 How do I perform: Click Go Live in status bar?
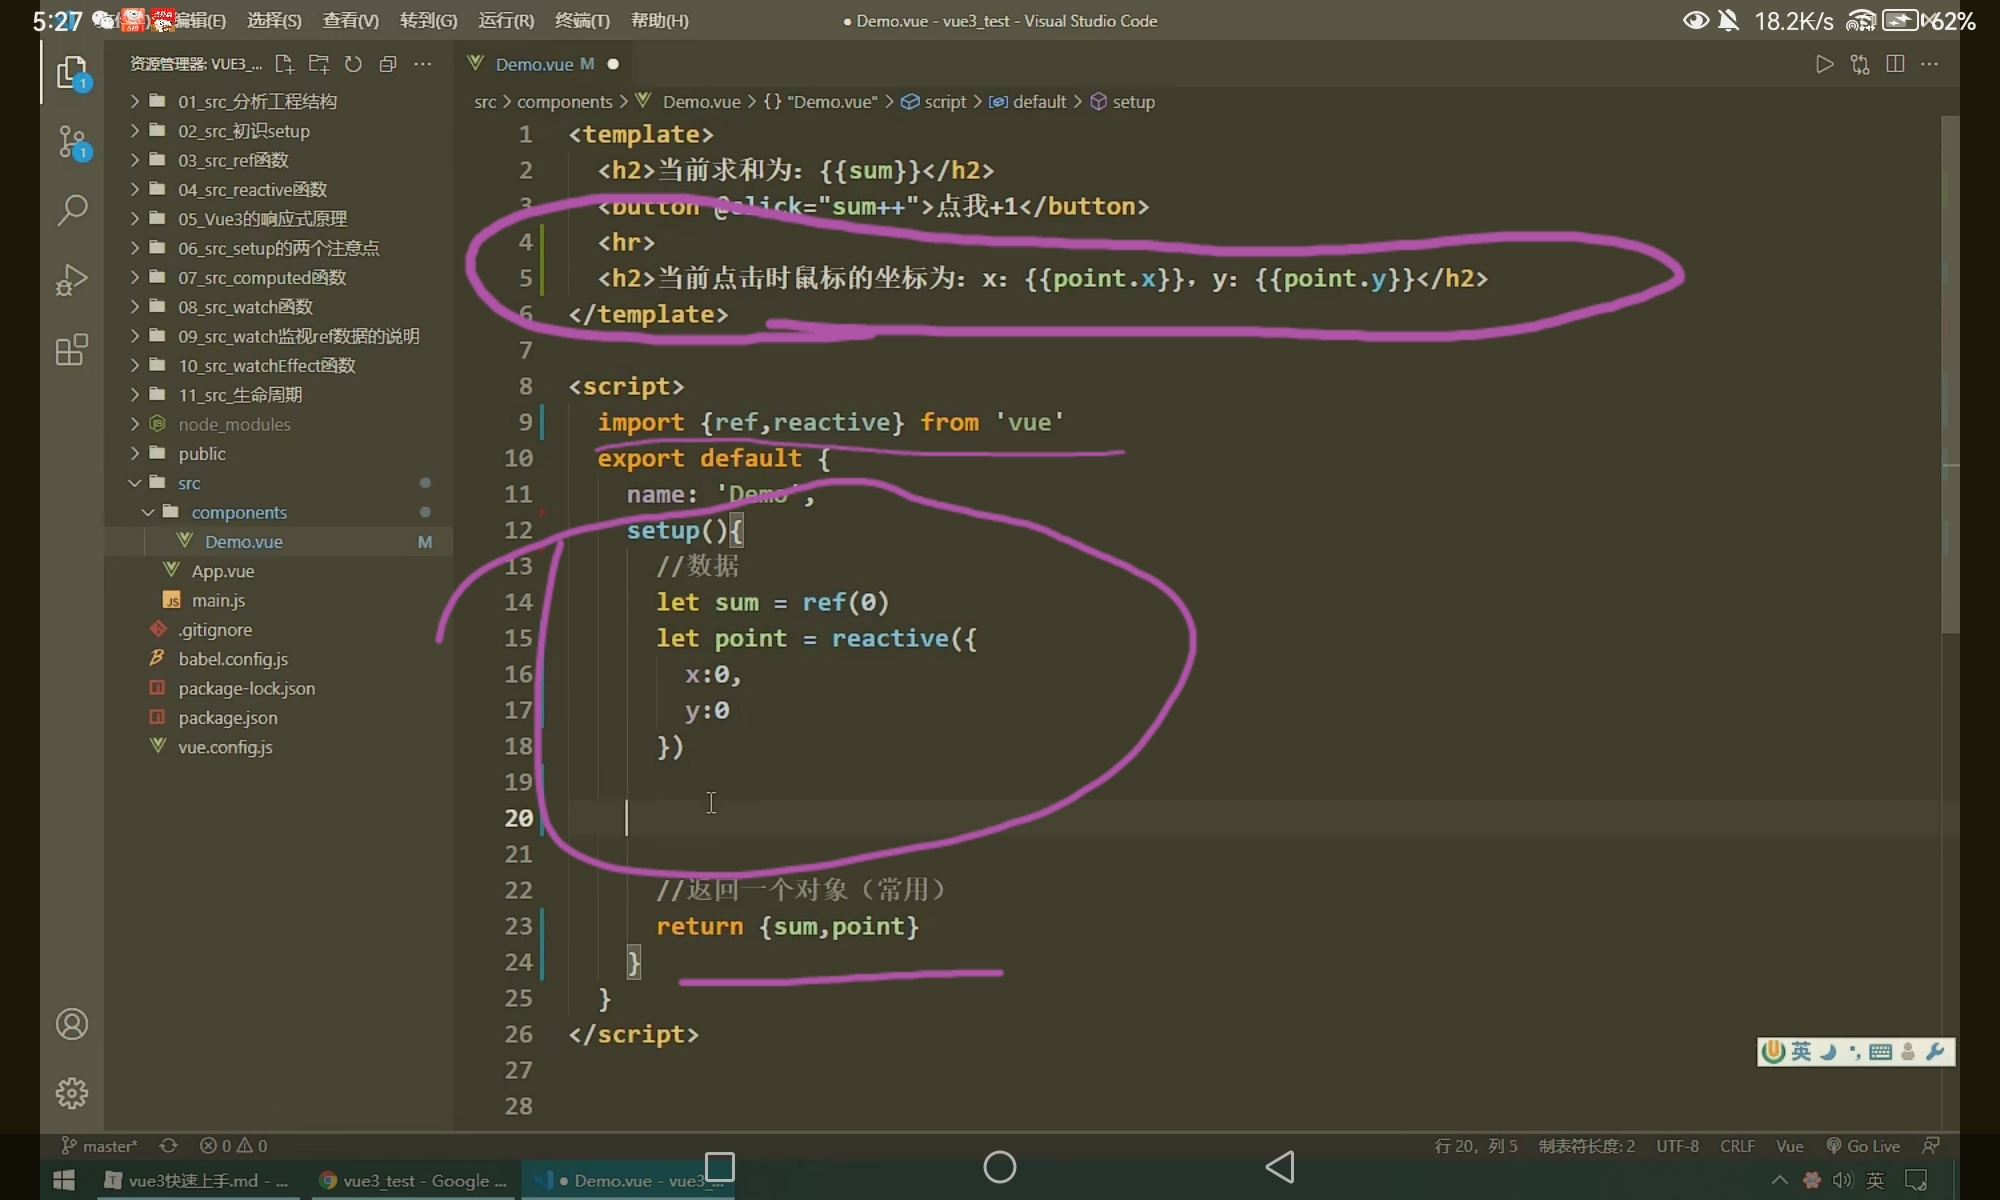coord(1864,1146)
